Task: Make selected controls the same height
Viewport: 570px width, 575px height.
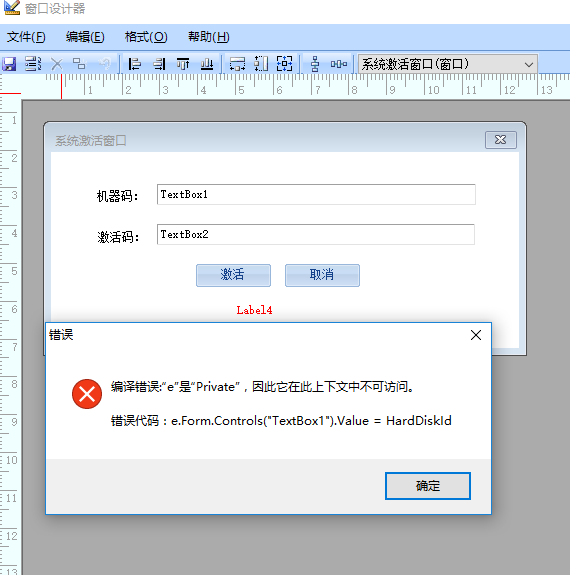Action: [x=261, y=64]
